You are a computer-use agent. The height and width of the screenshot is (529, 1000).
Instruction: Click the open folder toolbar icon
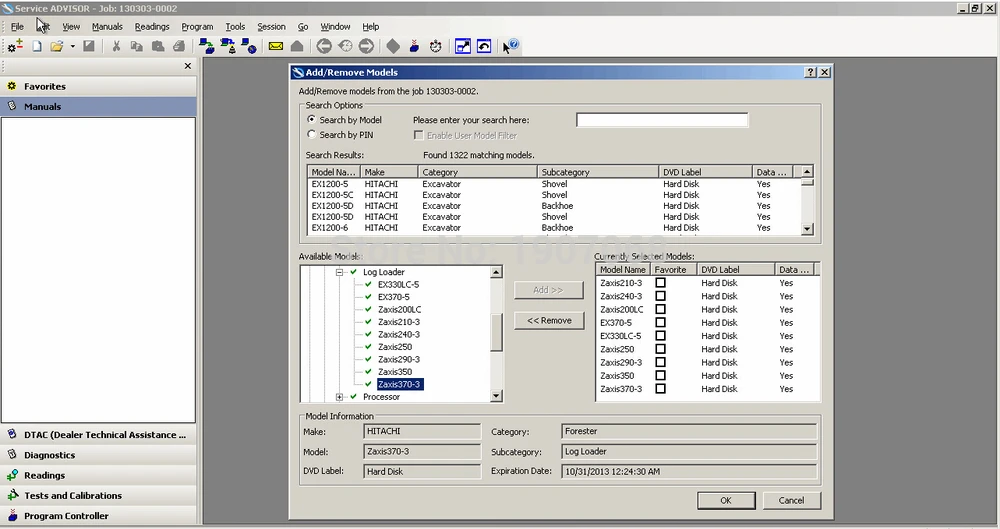tap(57, 46)
